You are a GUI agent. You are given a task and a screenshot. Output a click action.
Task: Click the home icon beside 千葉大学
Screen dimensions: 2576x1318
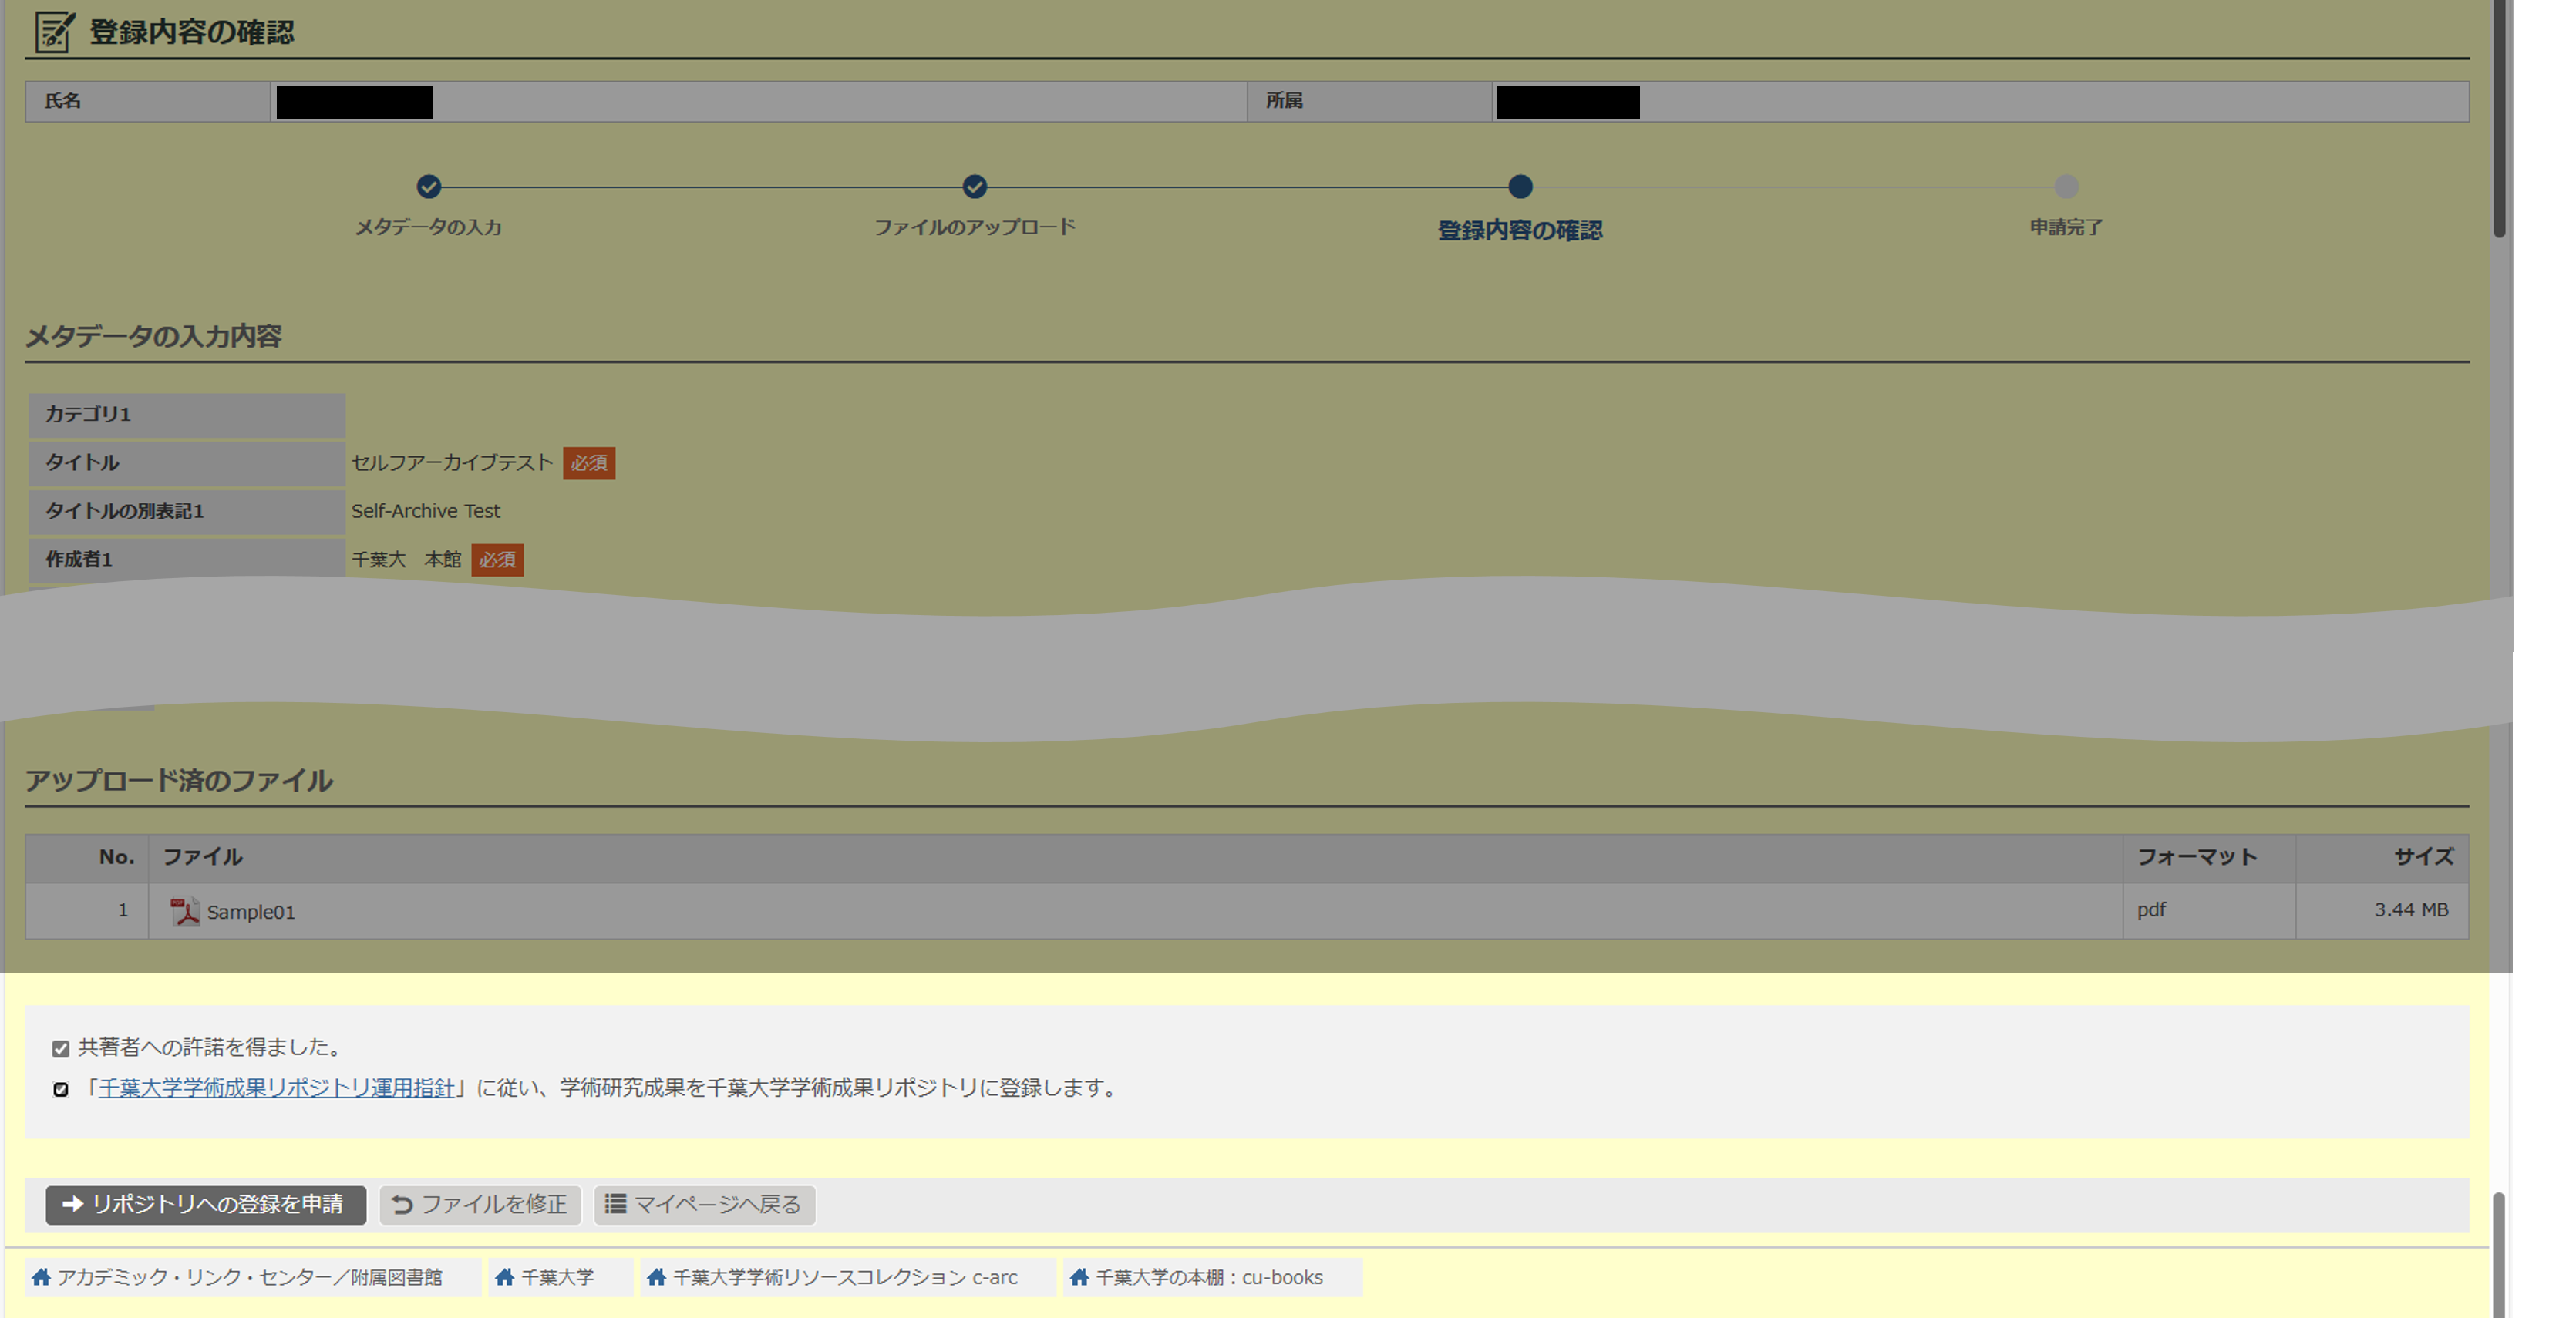(504, 1276)
